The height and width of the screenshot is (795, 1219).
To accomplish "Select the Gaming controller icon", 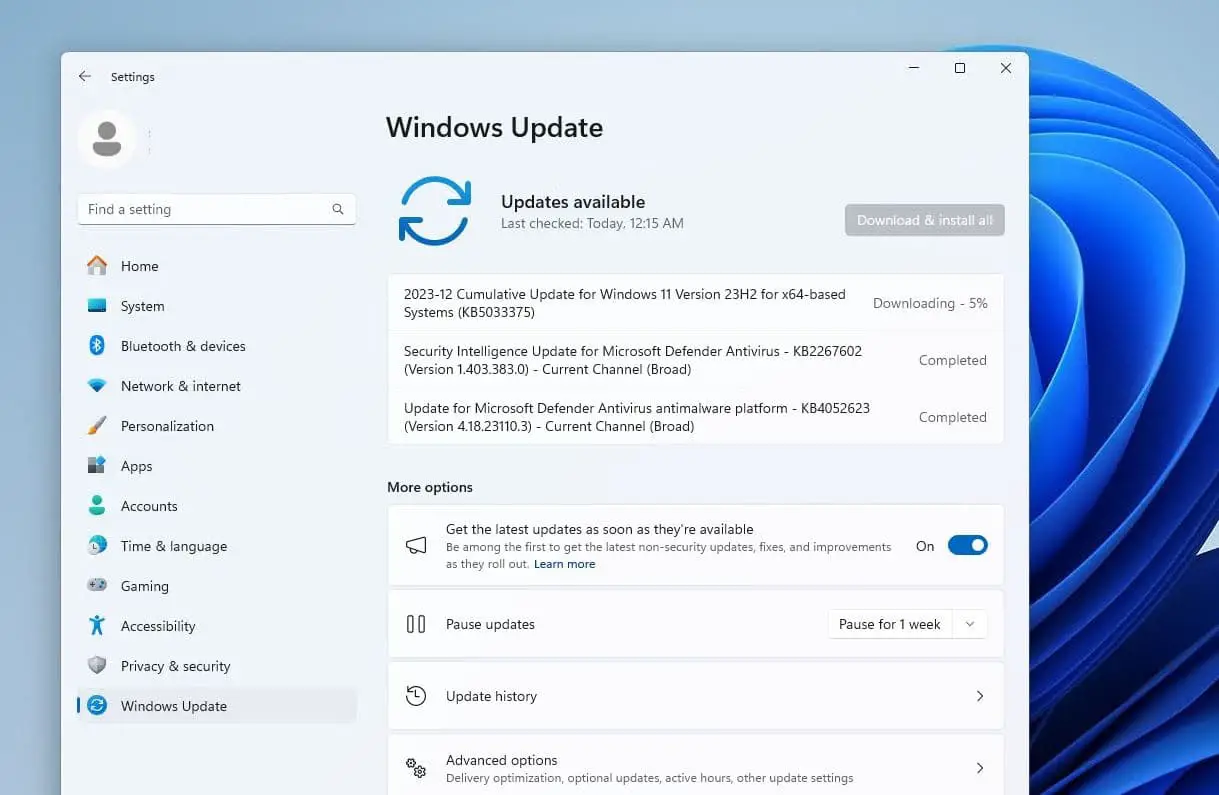I will [x=98, y=586].
